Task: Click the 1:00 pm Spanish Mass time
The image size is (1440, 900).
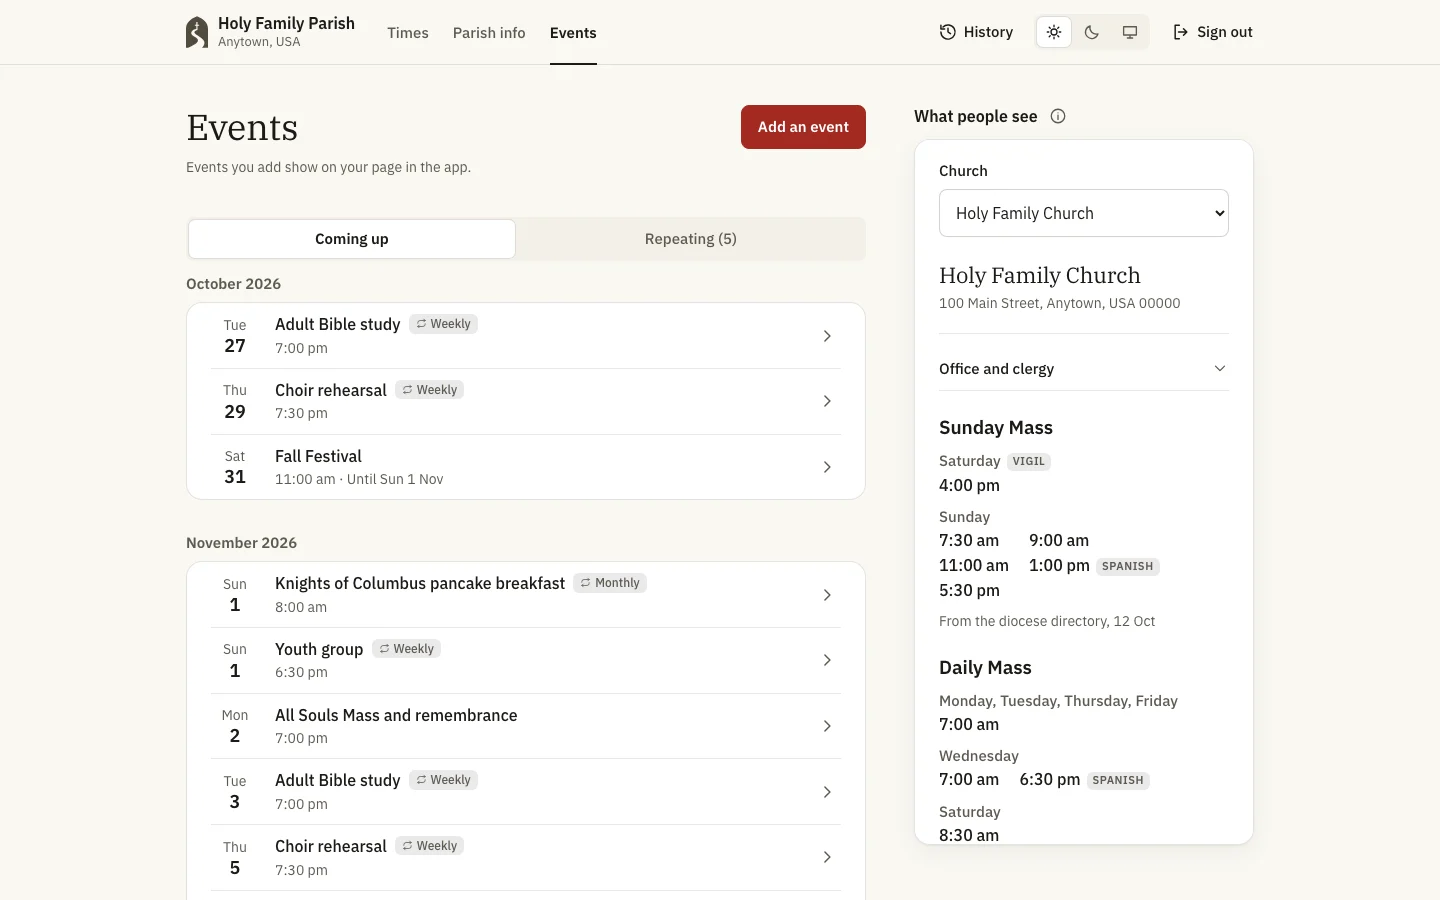Action: 1059,565
